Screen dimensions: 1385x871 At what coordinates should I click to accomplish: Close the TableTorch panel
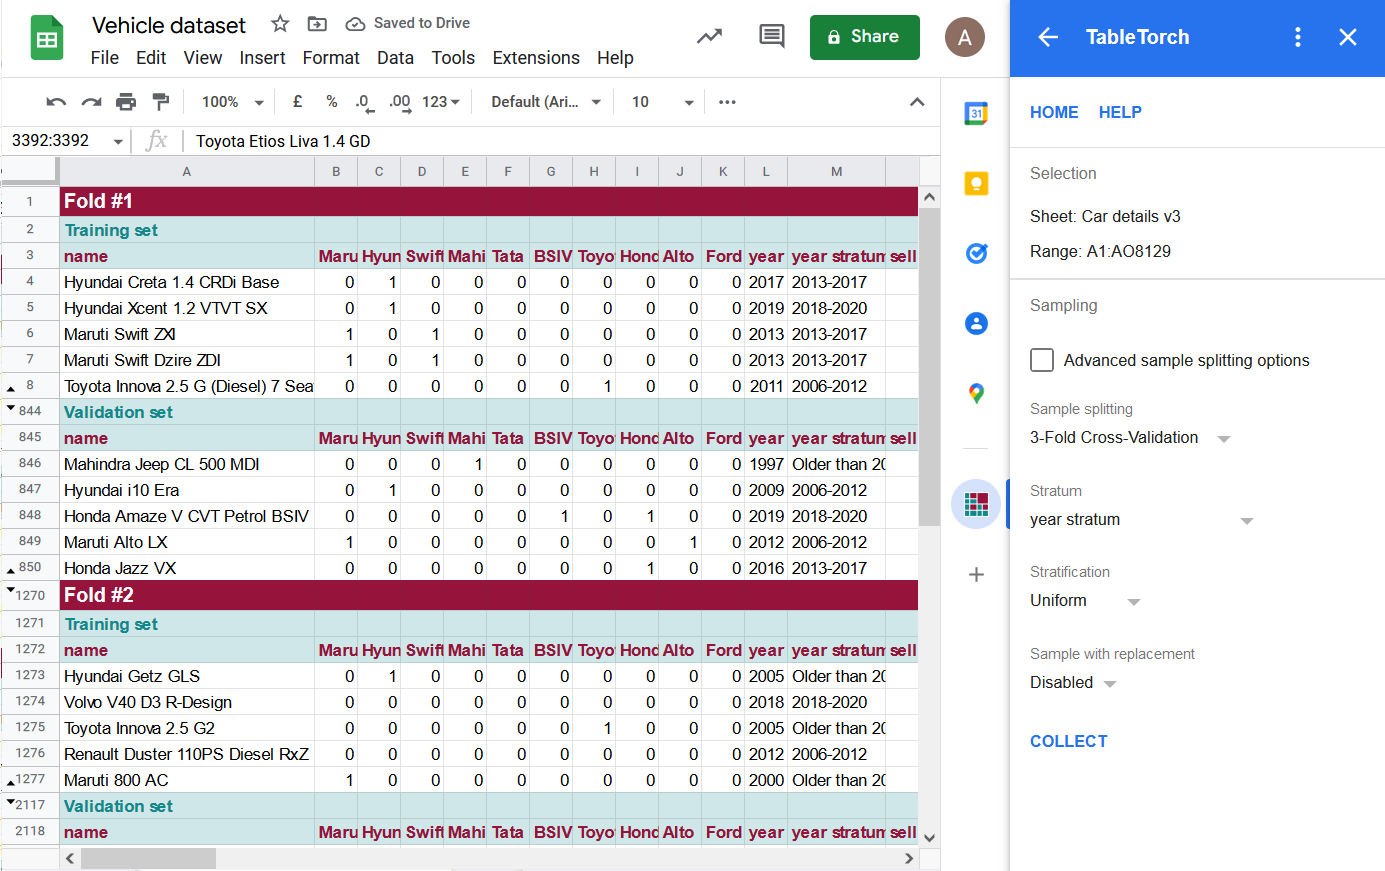click(x=1348, y=37)
